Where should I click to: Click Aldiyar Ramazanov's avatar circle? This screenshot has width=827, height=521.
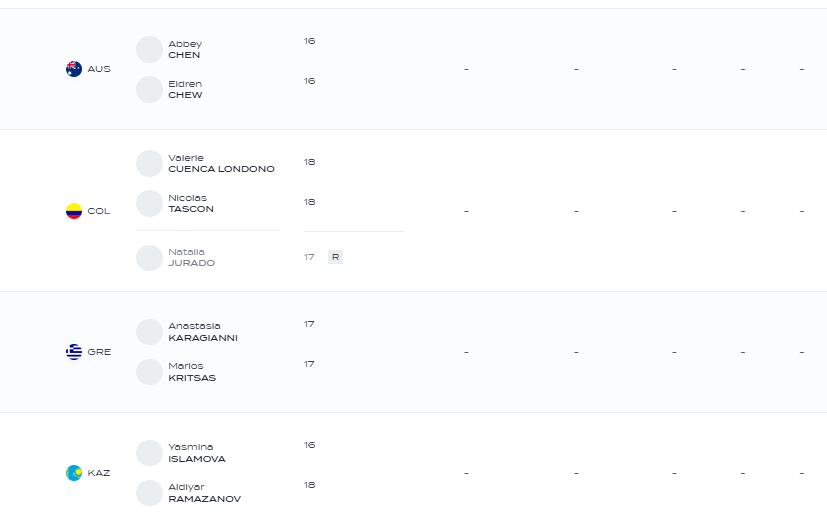(x=149, y=493)
